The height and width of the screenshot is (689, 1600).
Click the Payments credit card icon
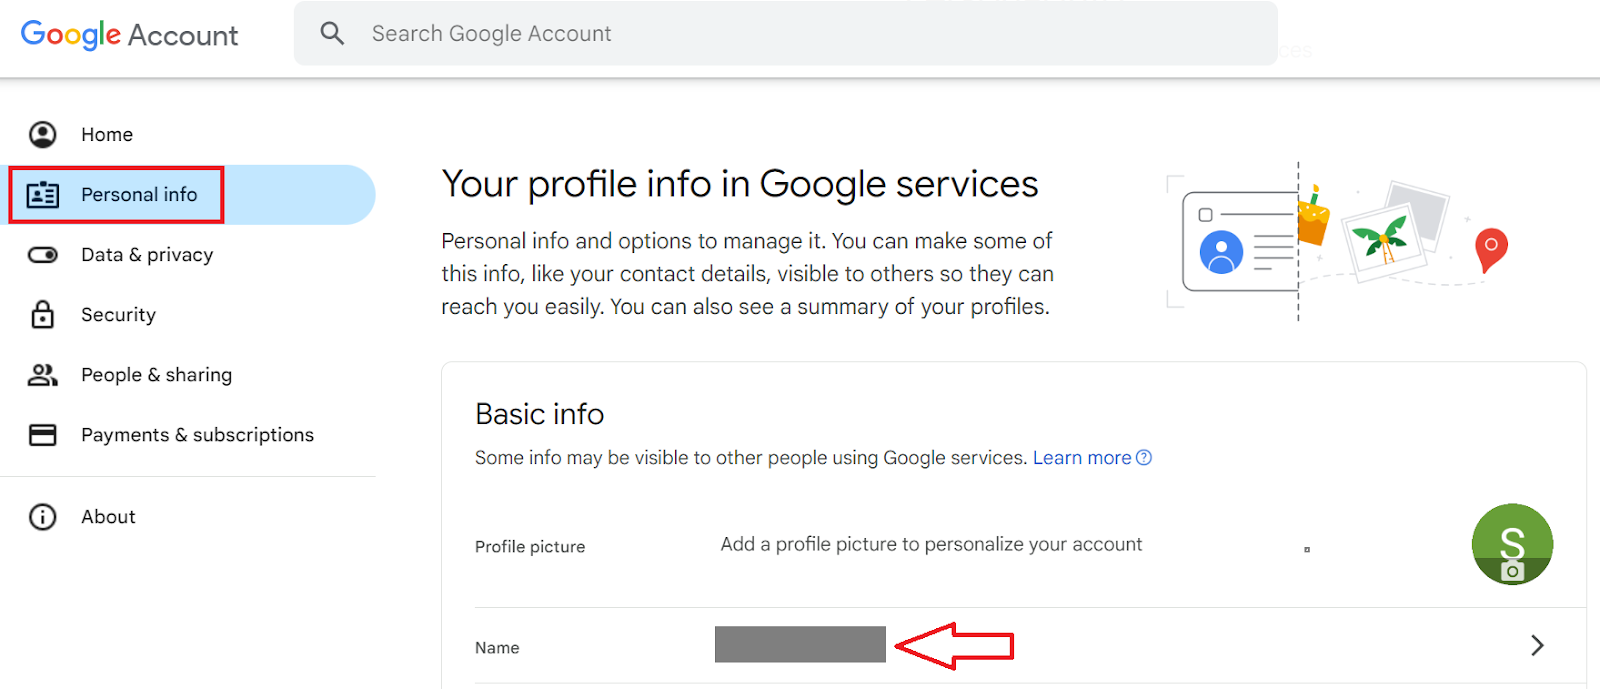(x=43, y=435)
